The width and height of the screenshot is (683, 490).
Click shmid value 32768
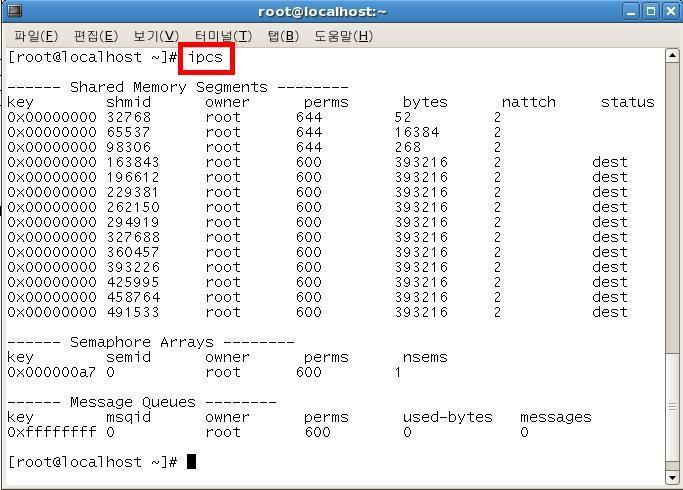(x=129, y=117)
